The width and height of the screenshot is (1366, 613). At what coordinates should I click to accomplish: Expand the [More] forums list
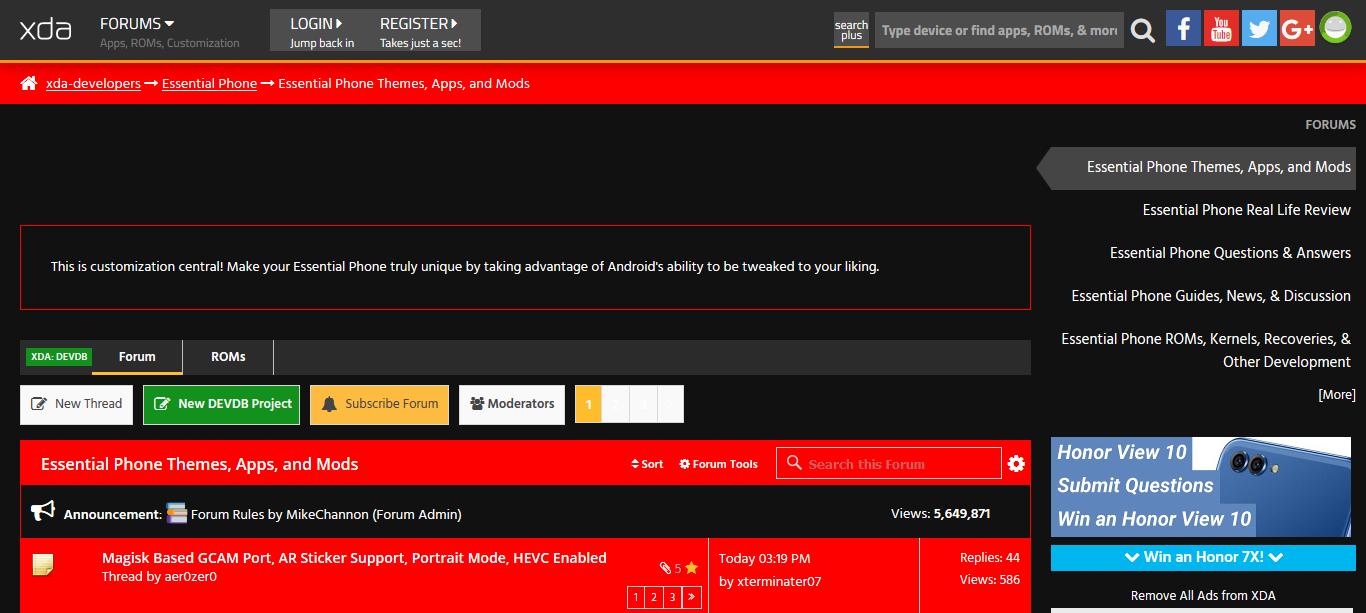pyautogui.click(x=1337, y=395)
